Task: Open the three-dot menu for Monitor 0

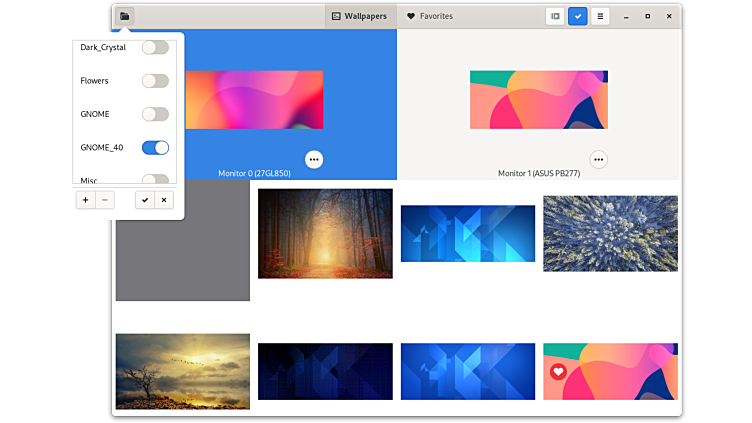Action: point(314,159)
